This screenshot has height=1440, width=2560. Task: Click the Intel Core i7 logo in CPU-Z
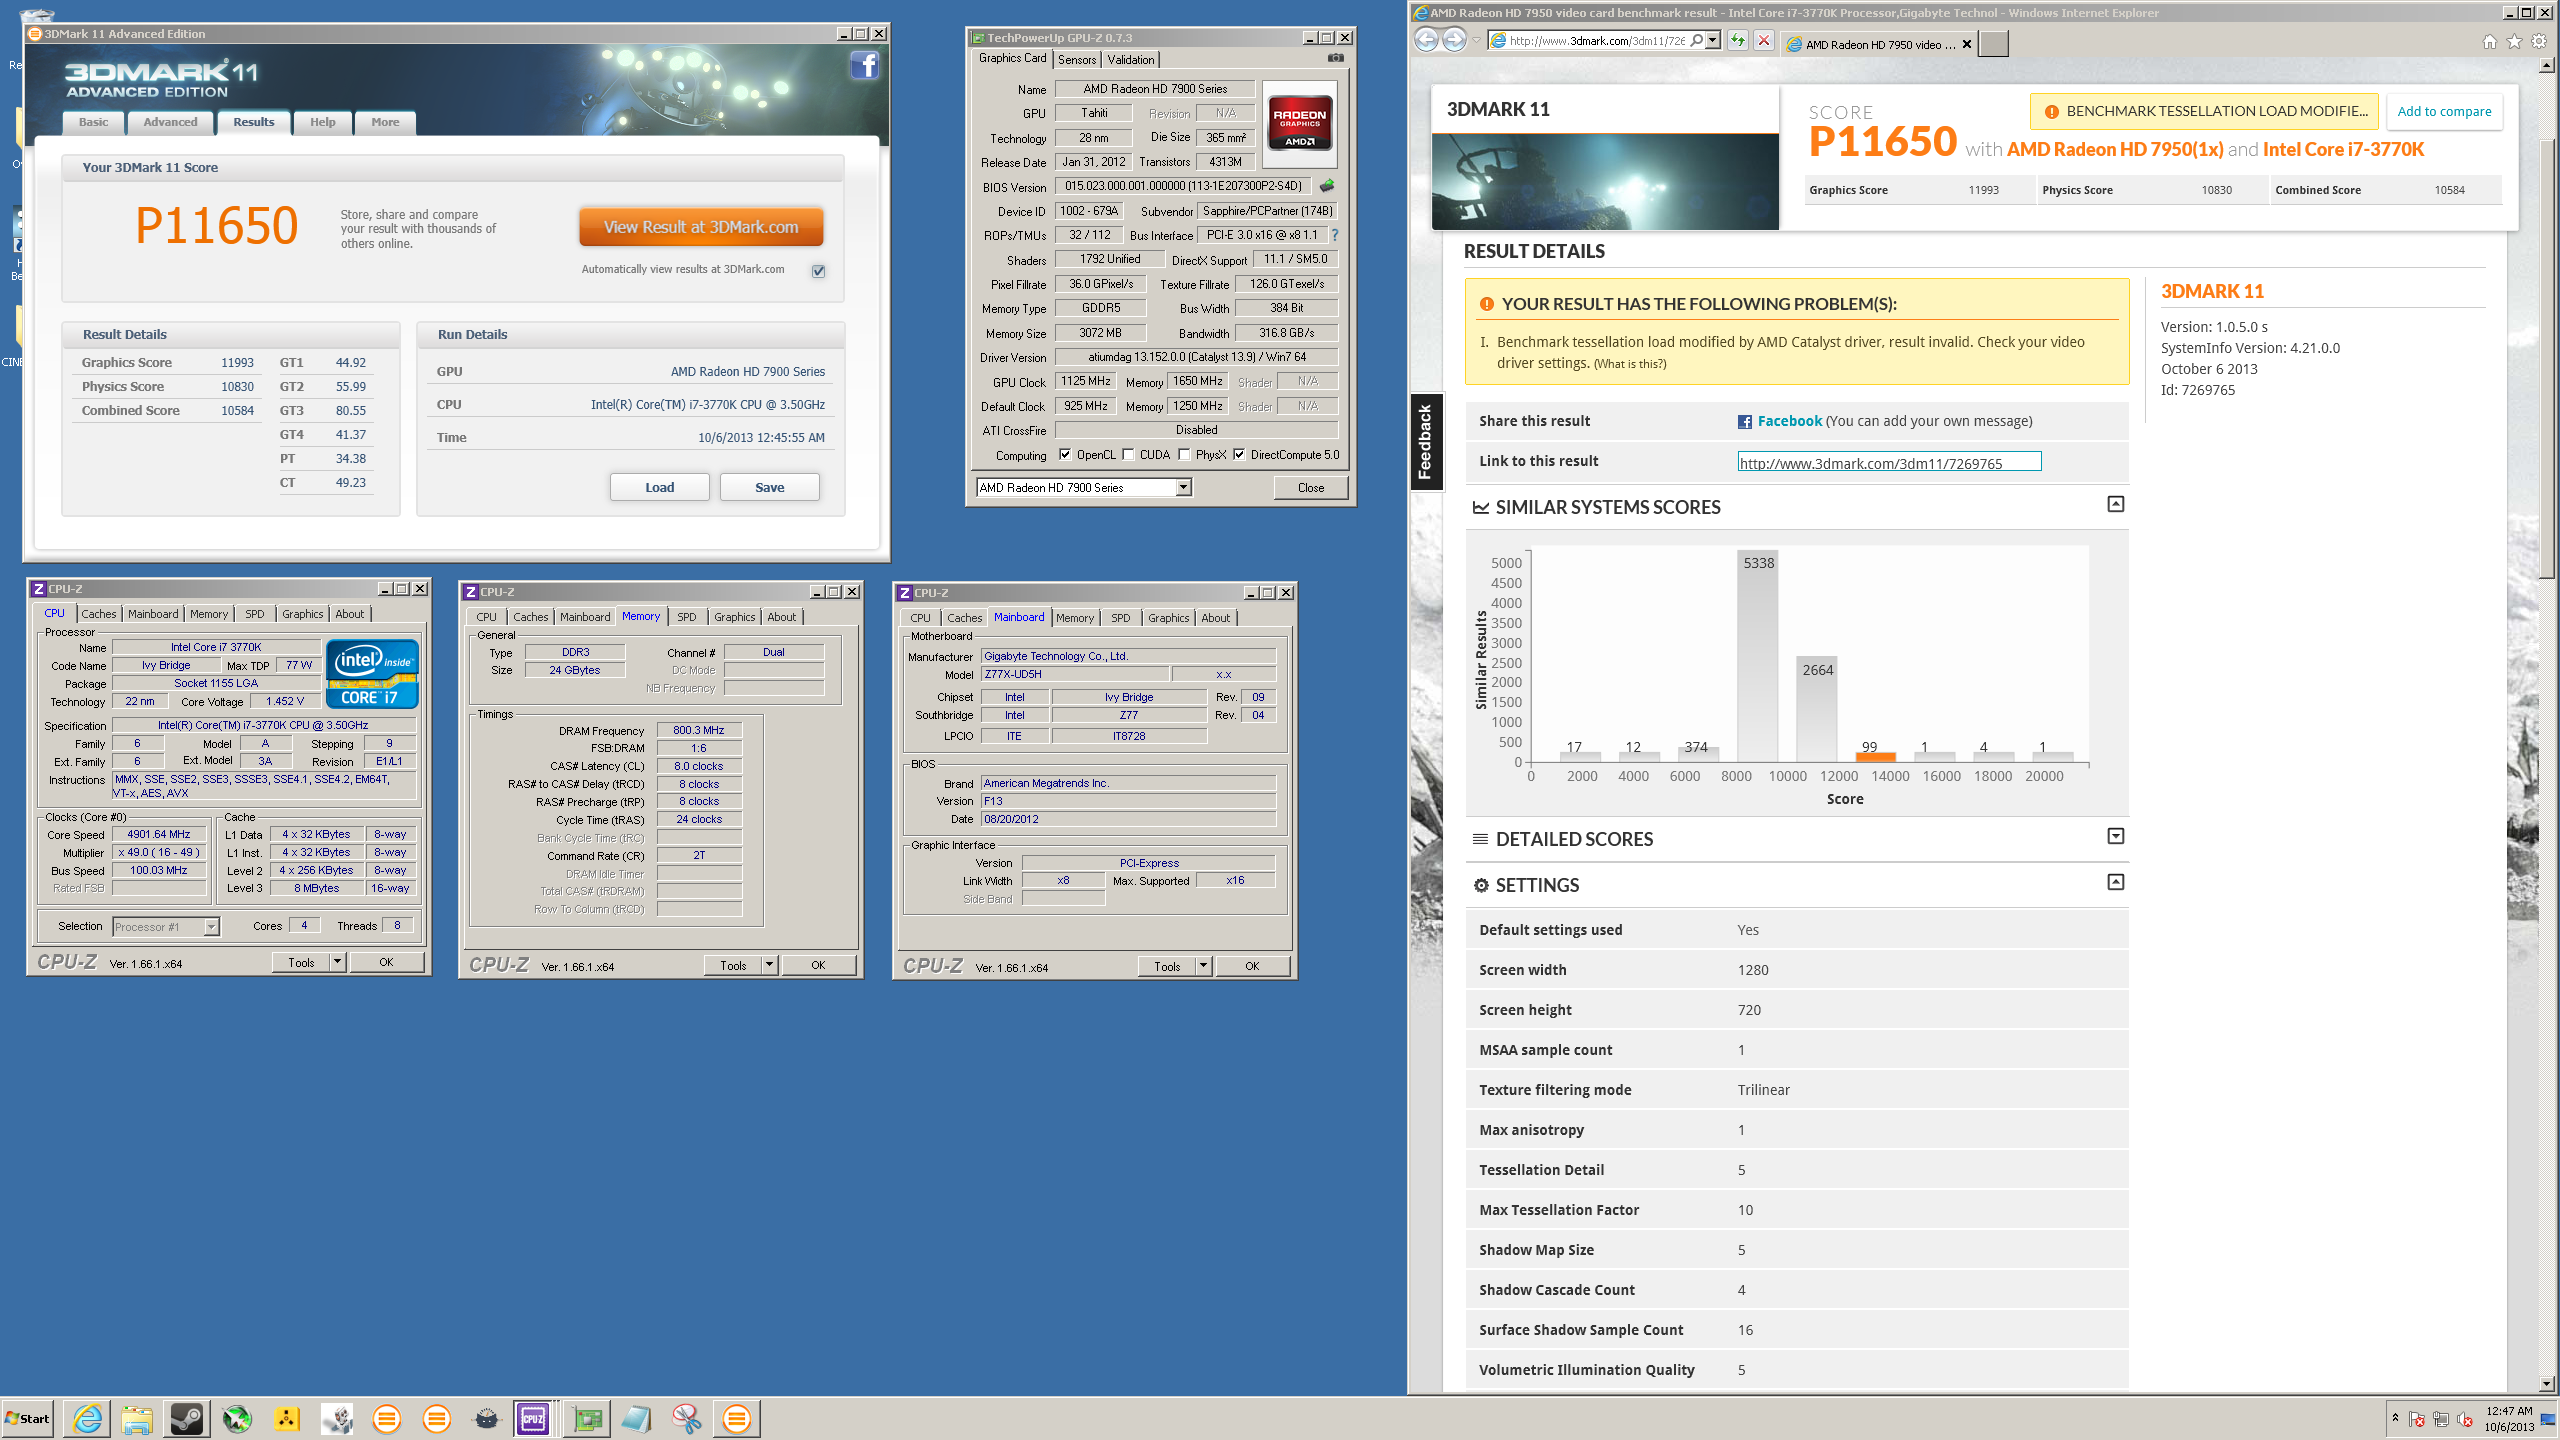371,674
